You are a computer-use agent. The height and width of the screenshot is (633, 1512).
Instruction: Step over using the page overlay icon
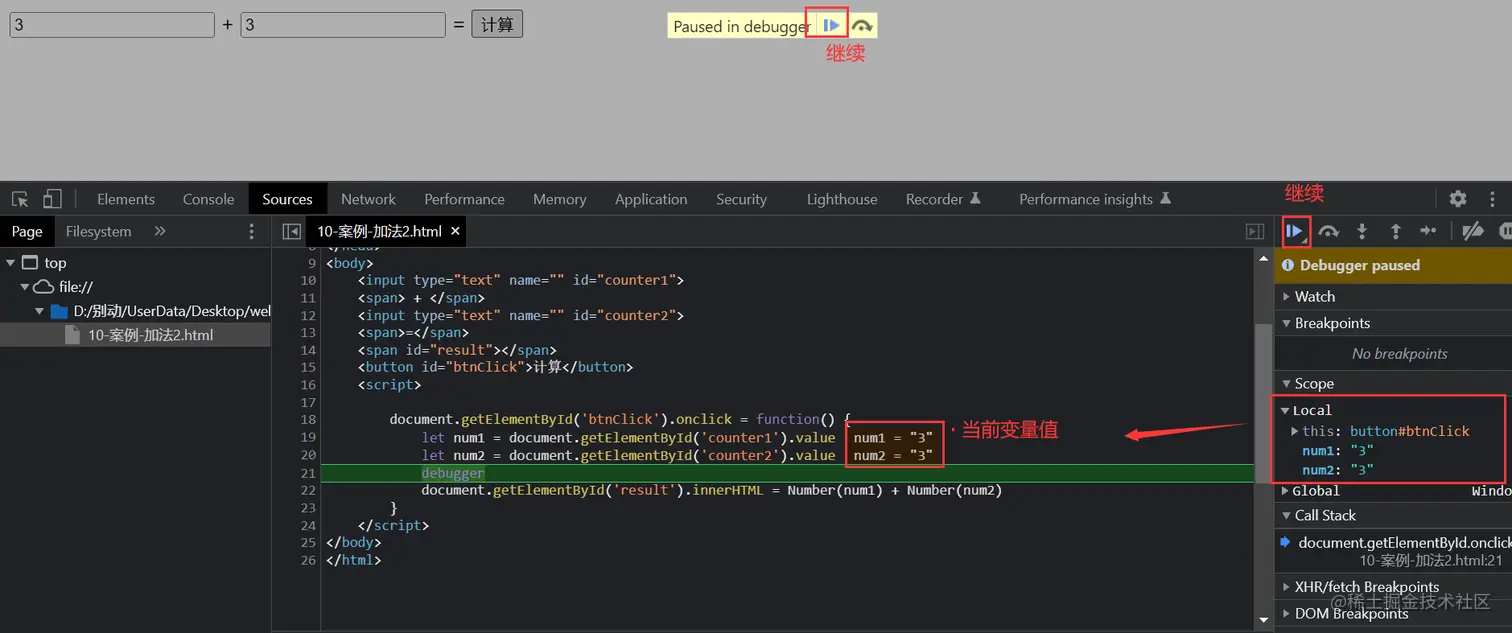(861, 26)
